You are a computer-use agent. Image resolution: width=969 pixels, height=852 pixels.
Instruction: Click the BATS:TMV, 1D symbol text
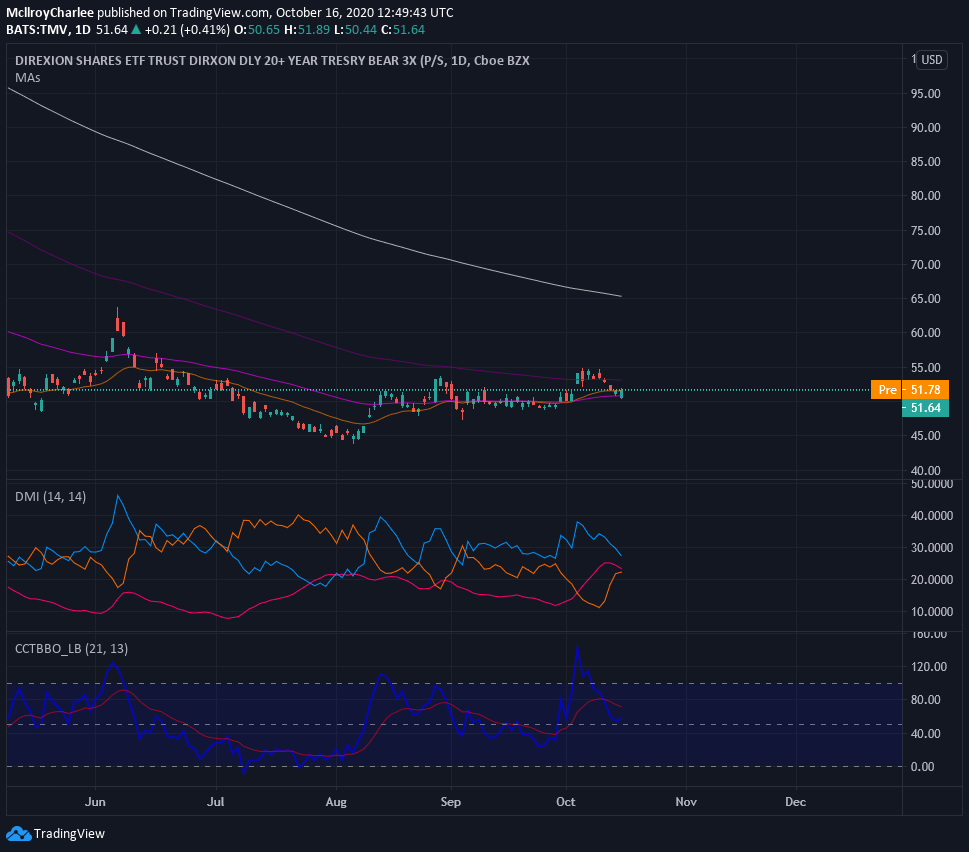tap(48, 30)
